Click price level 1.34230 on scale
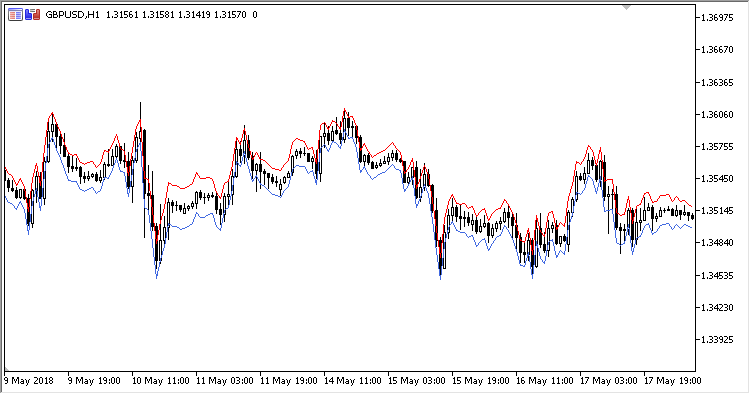The image size is (750, 394). tap(717, 307)
